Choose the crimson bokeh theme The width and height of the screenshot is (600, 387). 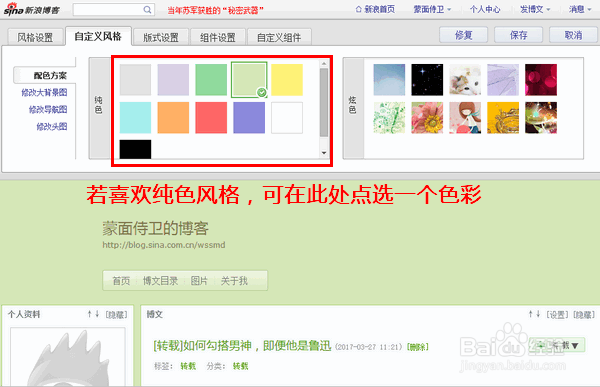541,80
